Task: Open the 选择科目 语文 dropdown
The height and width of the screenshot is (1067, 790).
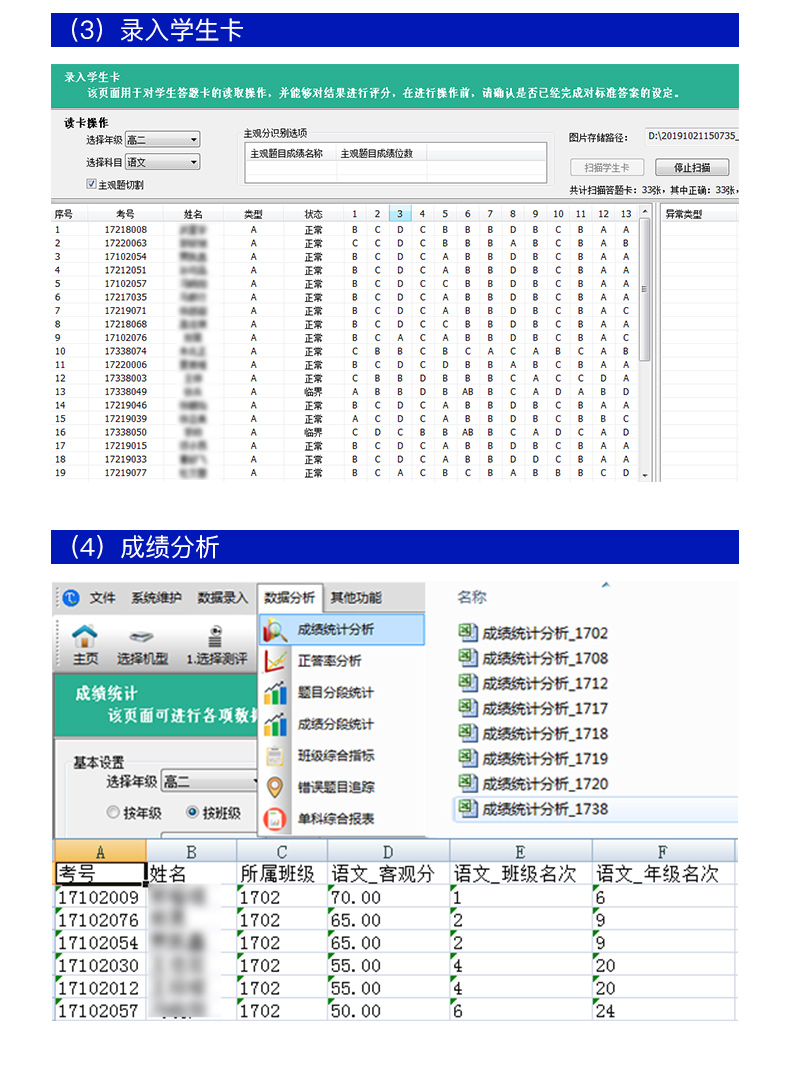Action: tap(162, 162)
